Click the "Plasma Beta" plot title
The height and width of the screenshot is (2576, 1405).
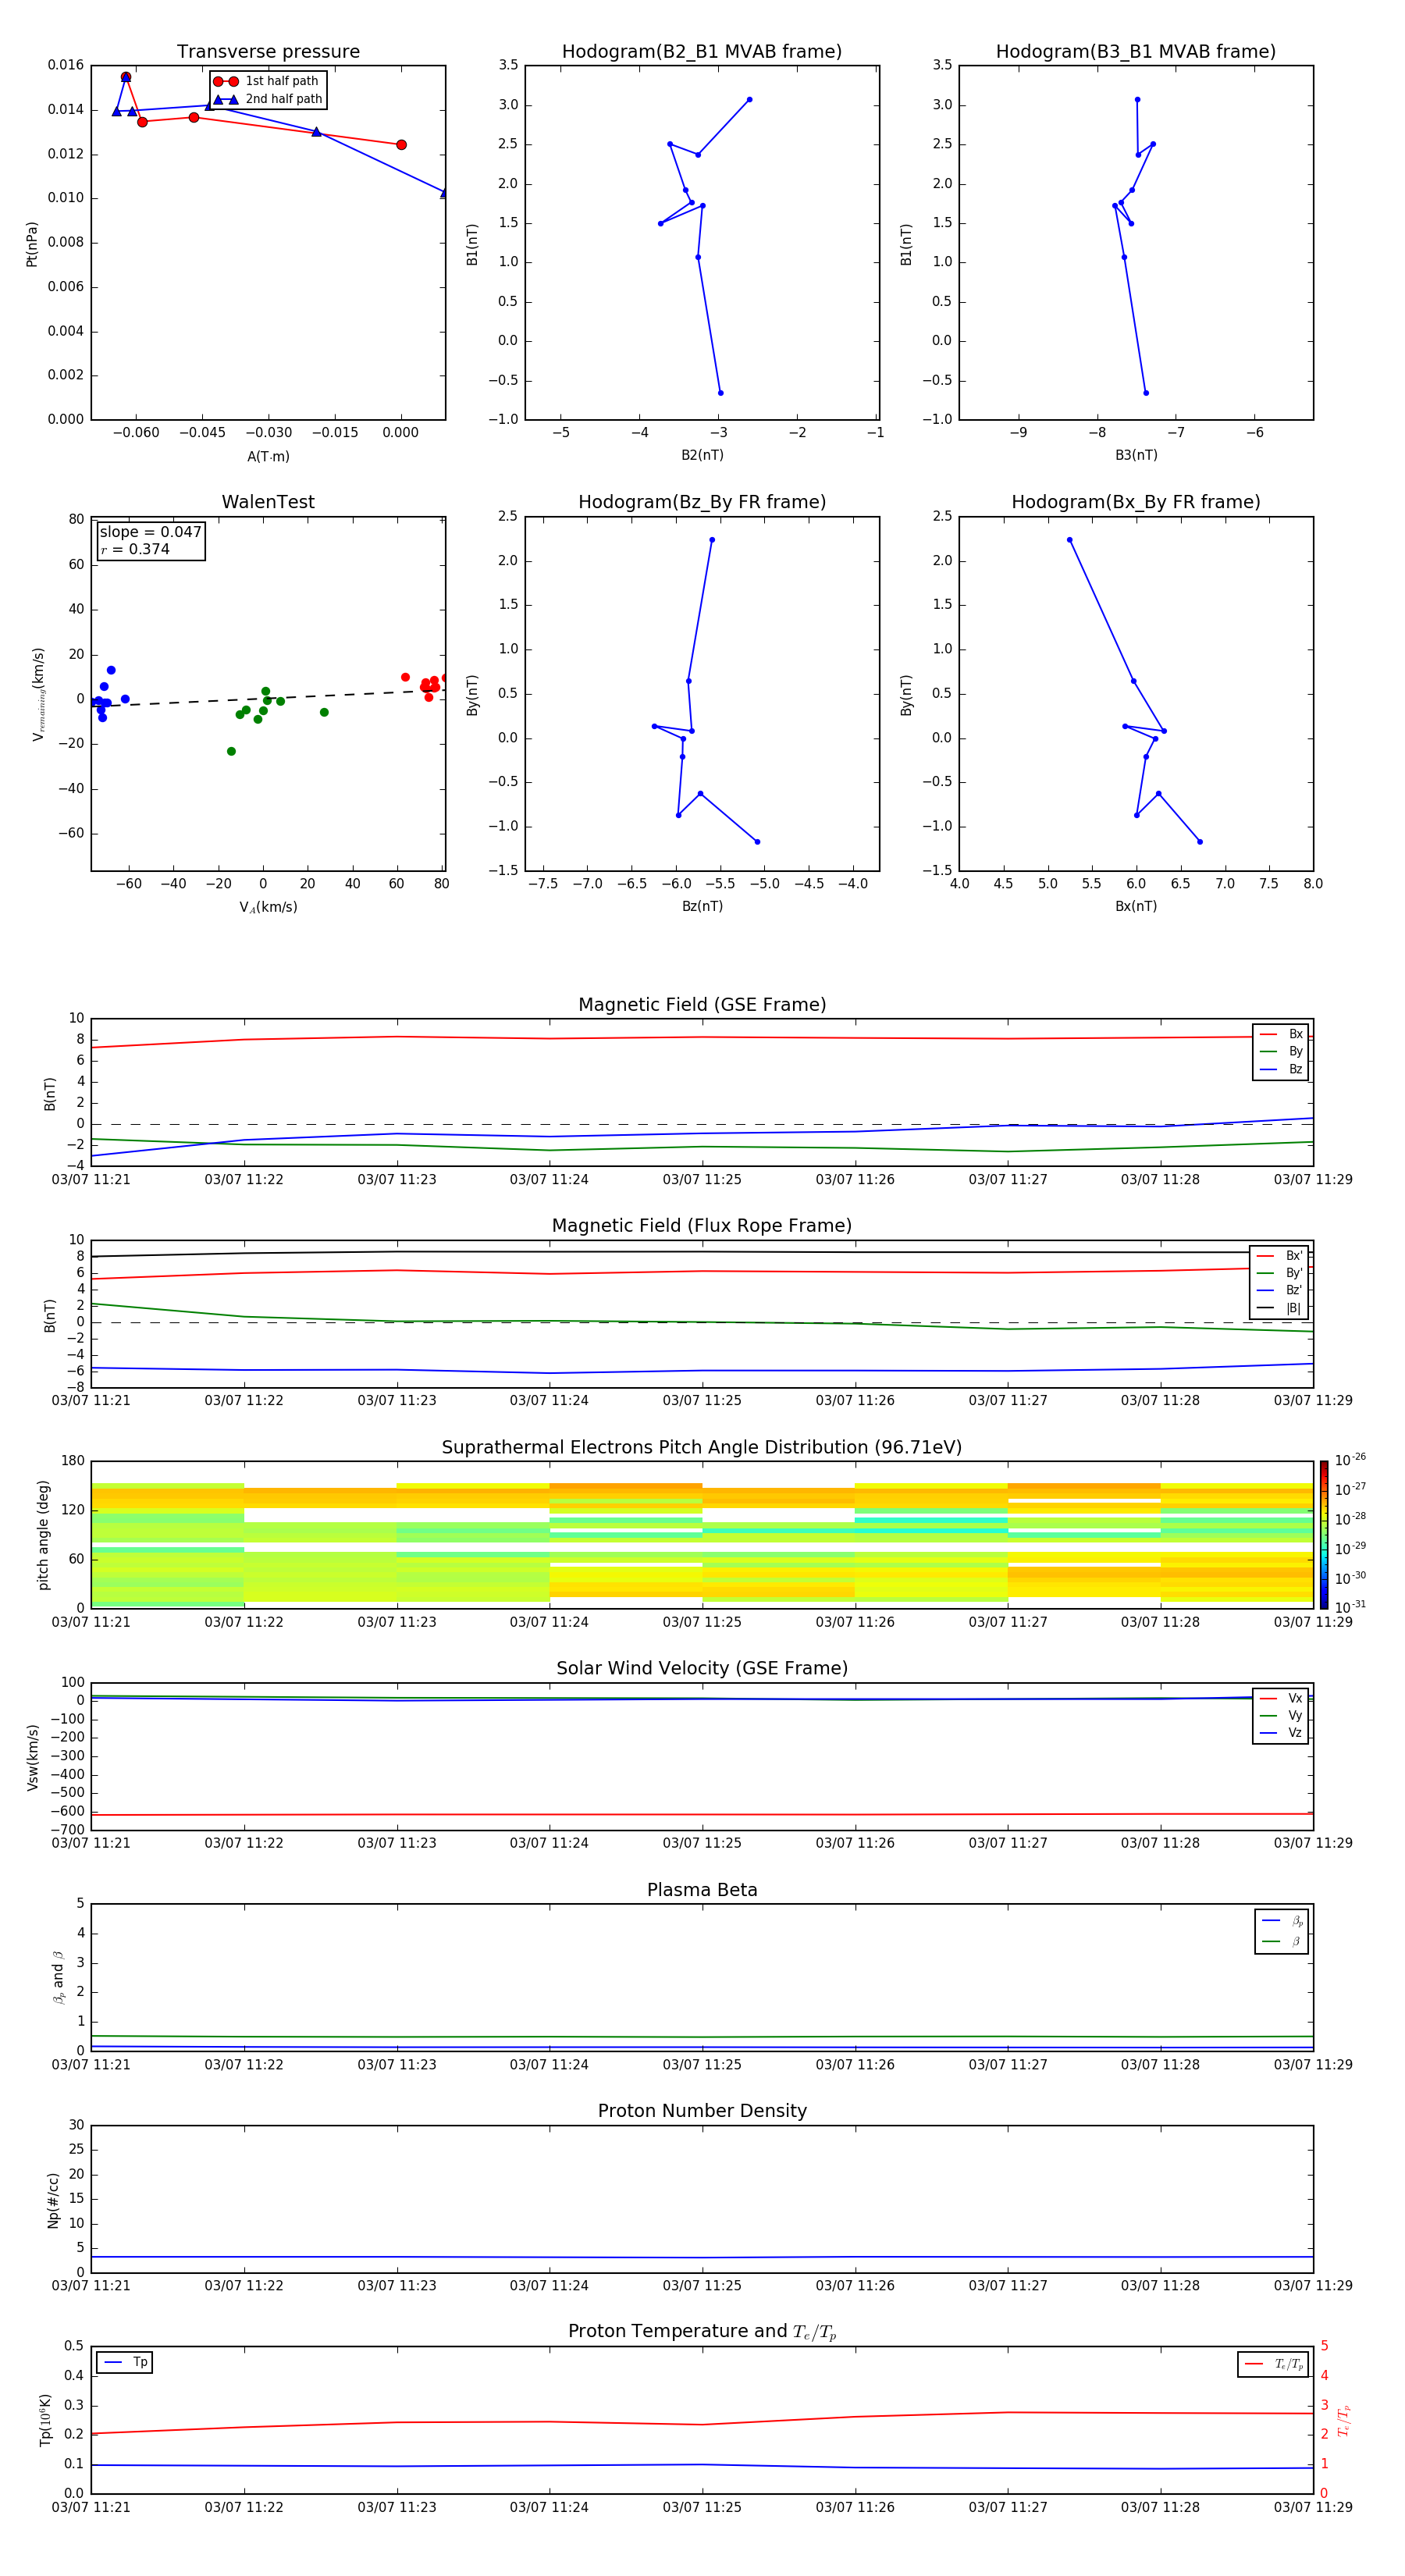[x=702, y=1891]
